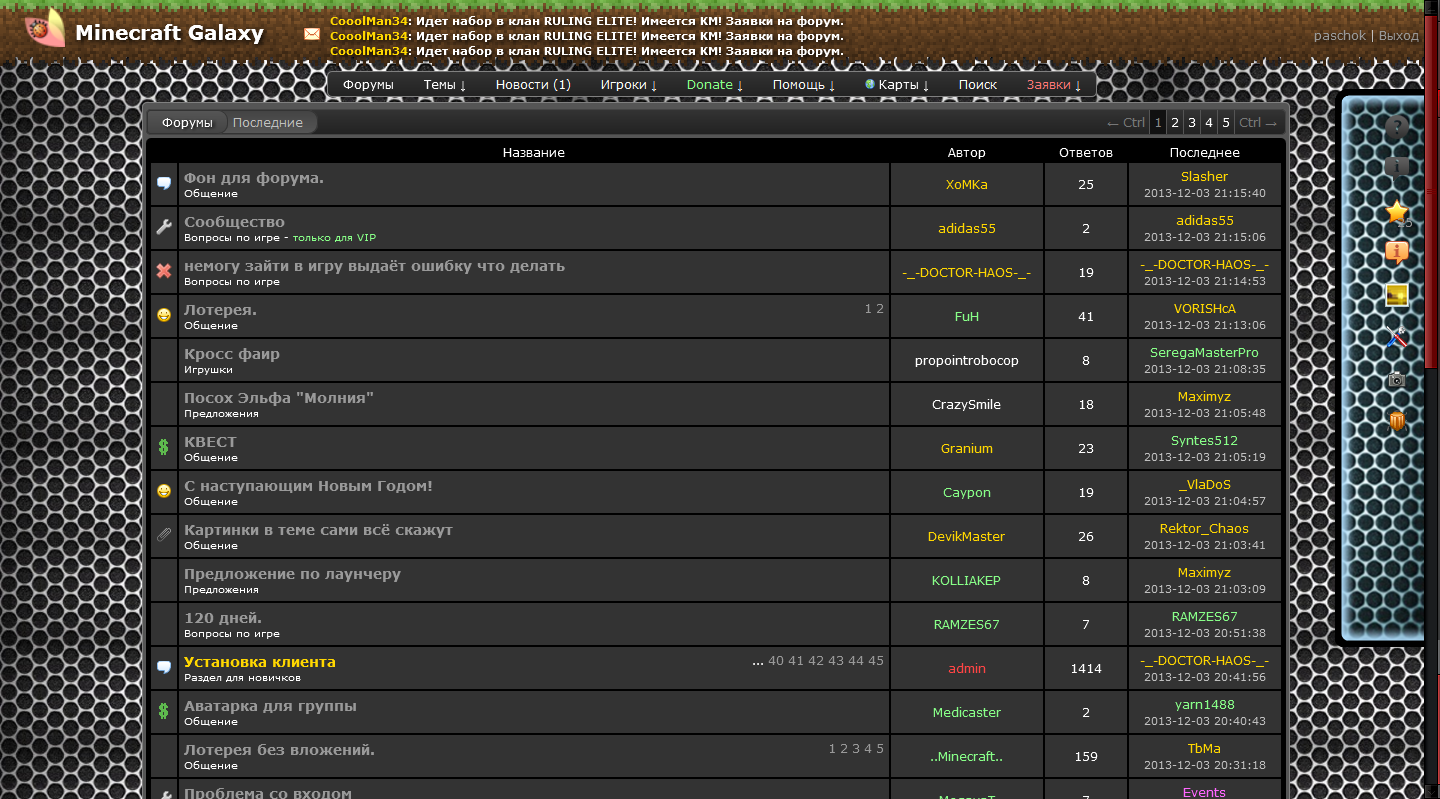The image size is (1440, 799).
Task: Click the globe icon beside Карты menu
Action: 870,84
